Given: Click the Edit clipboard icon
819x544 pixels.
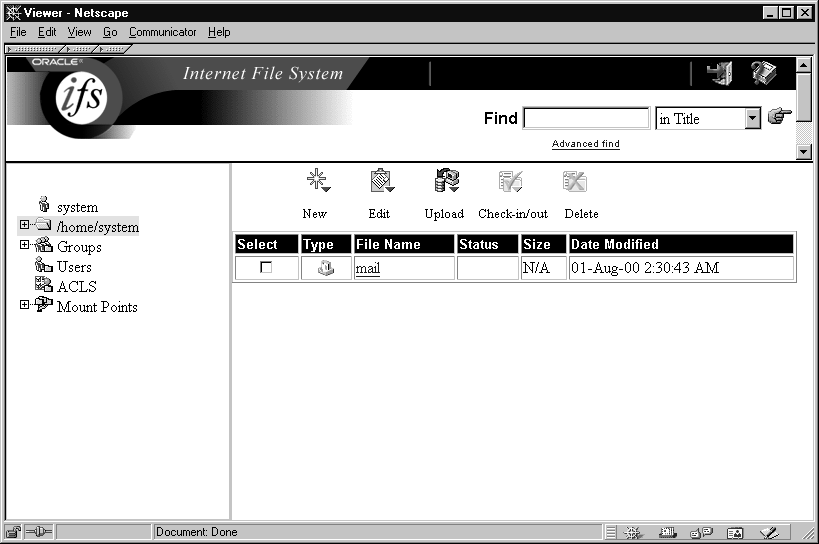Looking at the screenshot, I should click(x=382, y=180).
